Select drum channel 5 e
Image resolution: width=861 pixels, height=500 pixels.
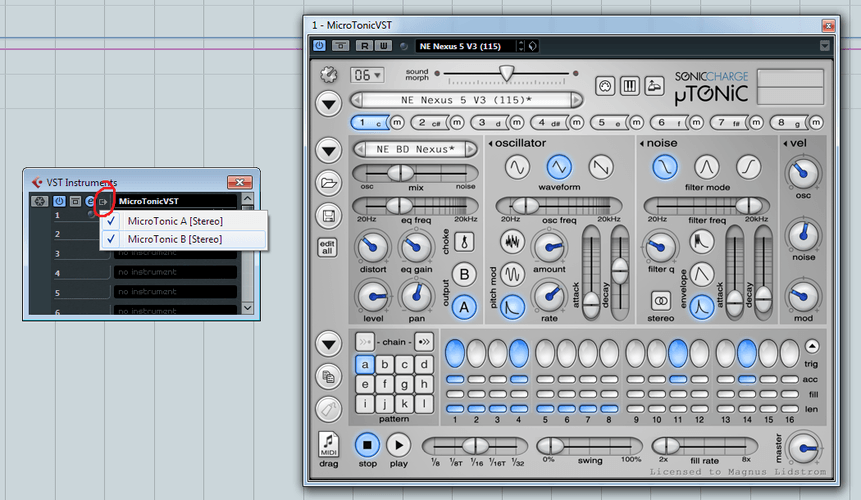coord(609,123)
